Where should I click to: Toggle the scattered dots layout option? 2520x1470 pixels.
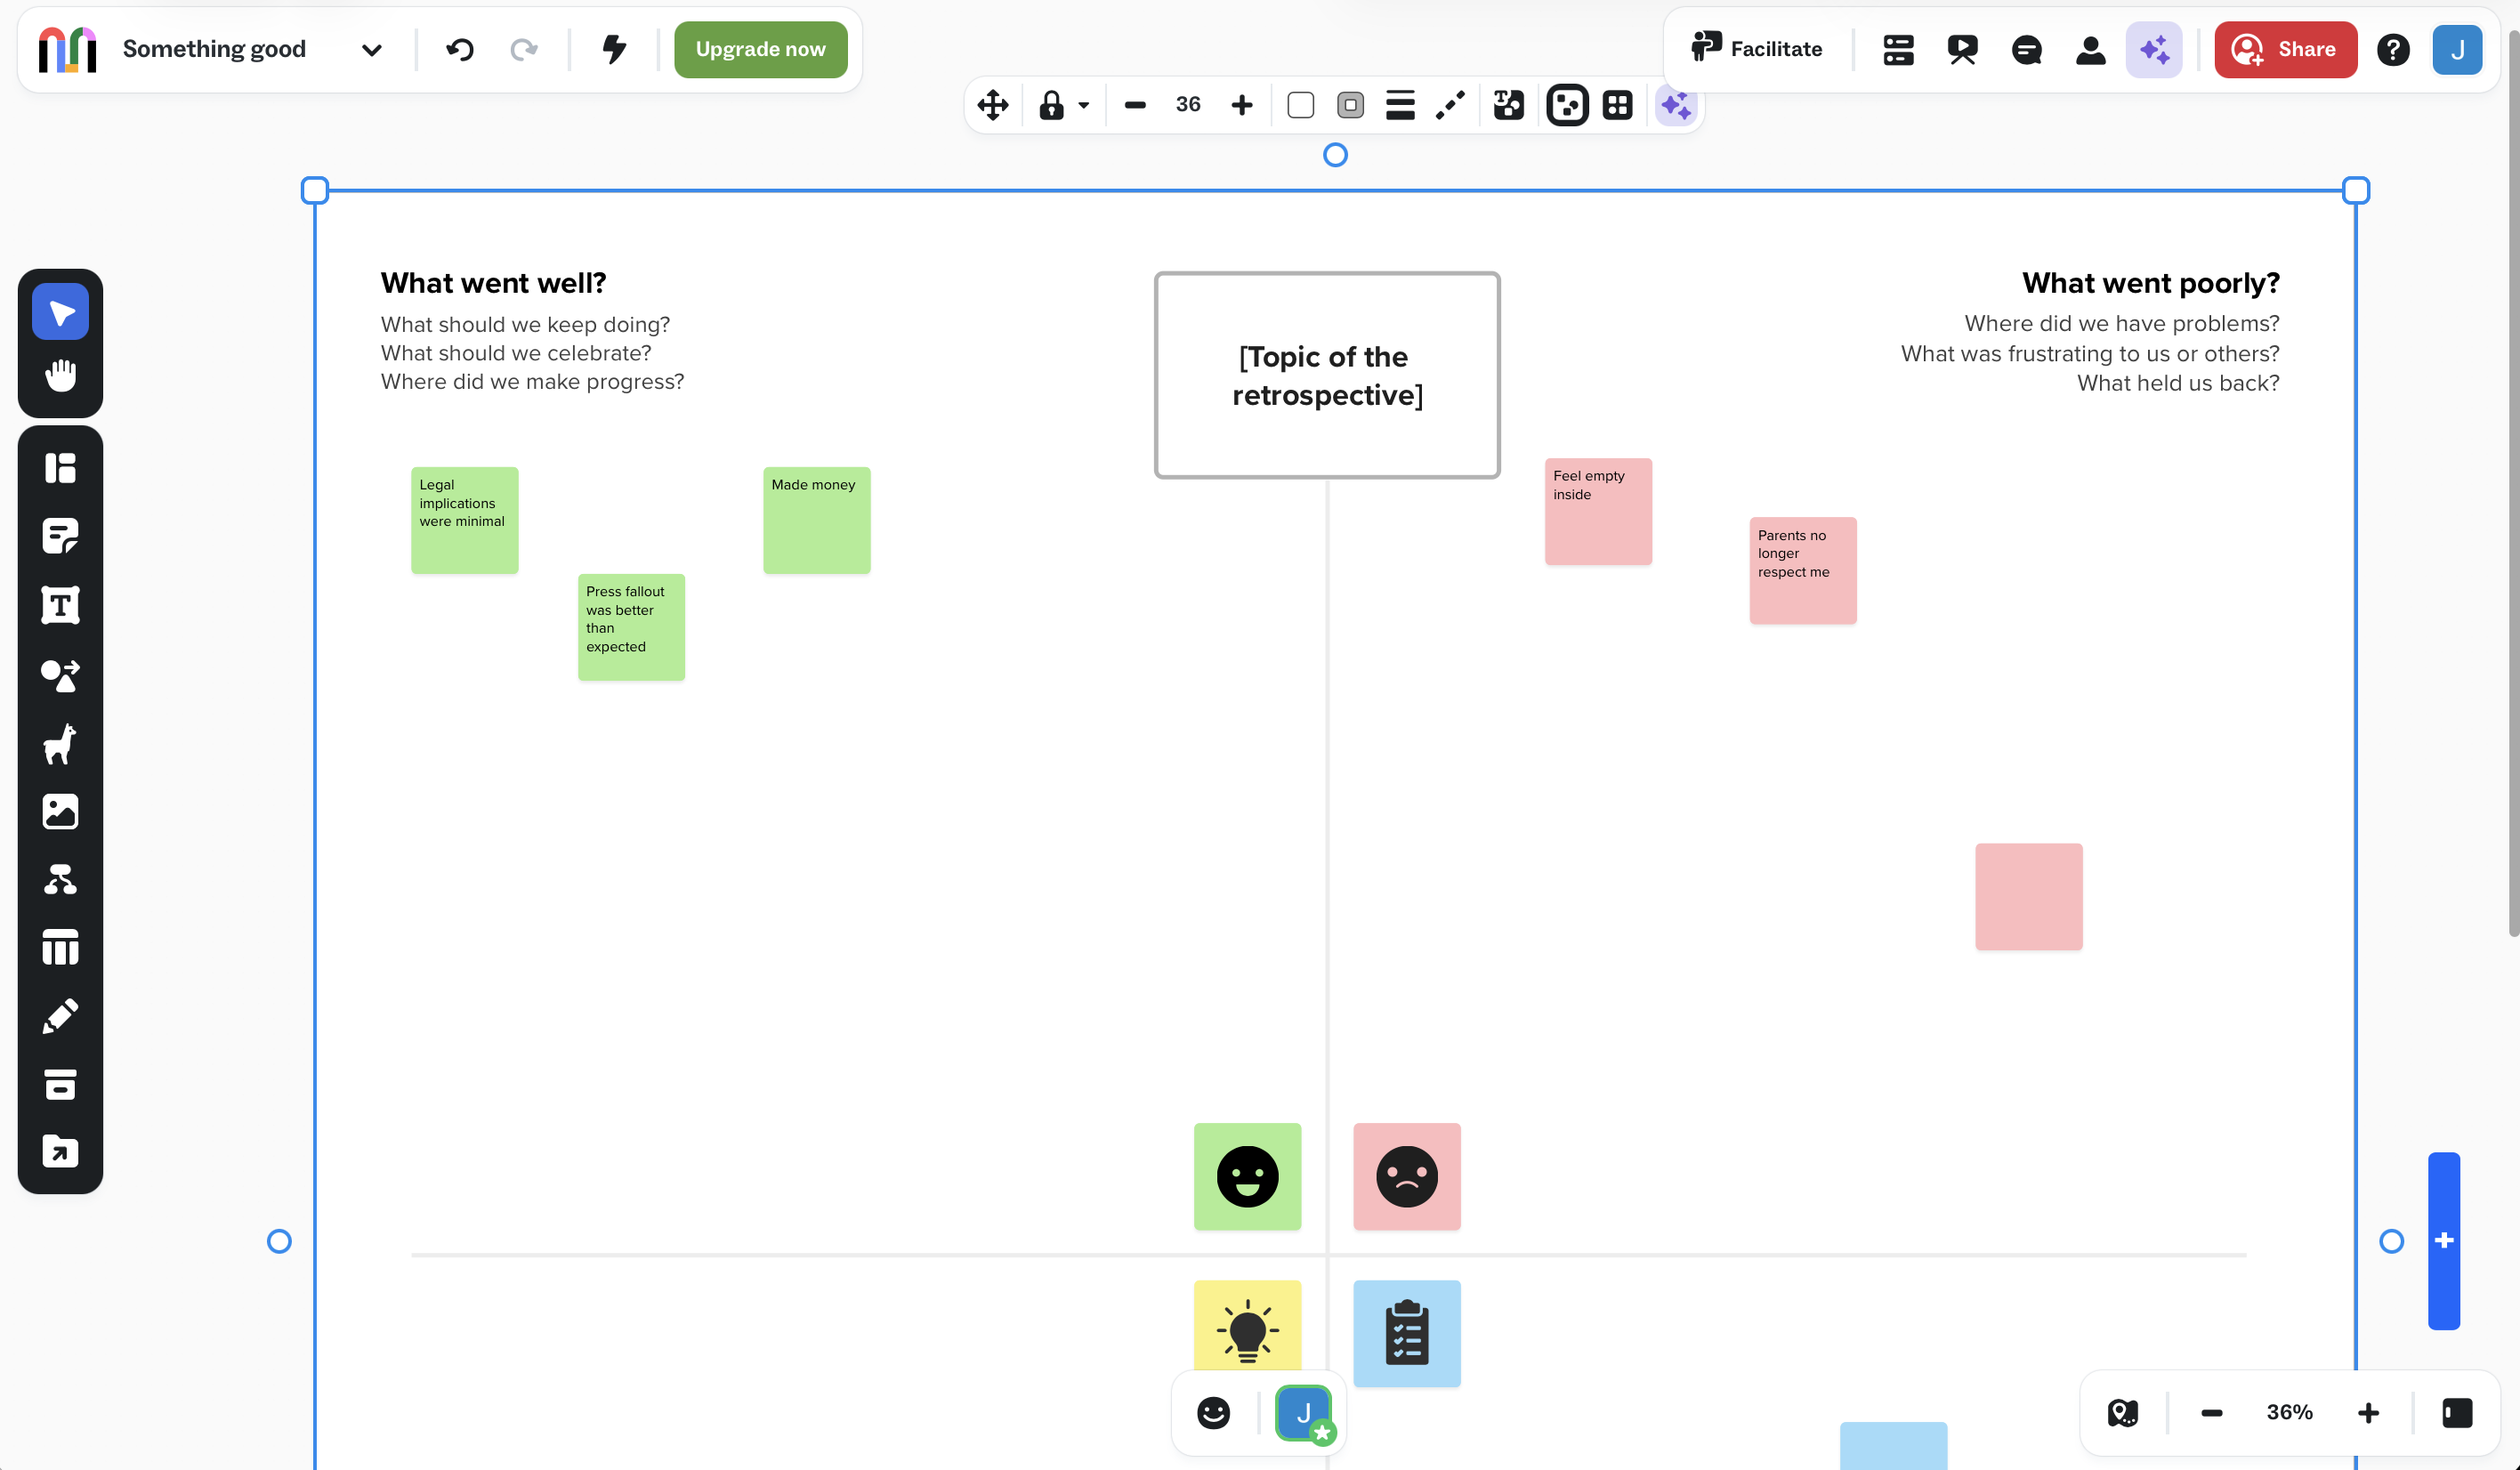pos(1567,105)
